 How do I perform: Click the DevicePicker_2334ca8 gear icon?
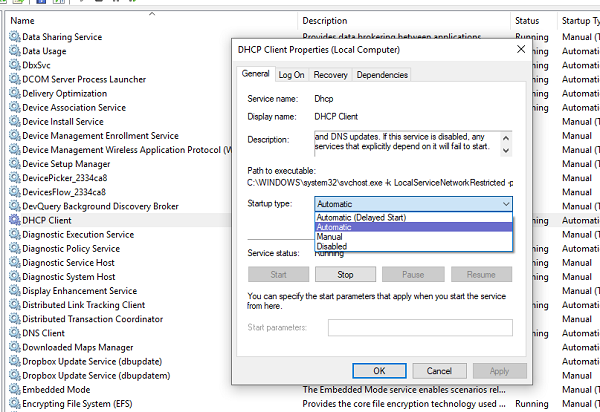tap(15, 178)
